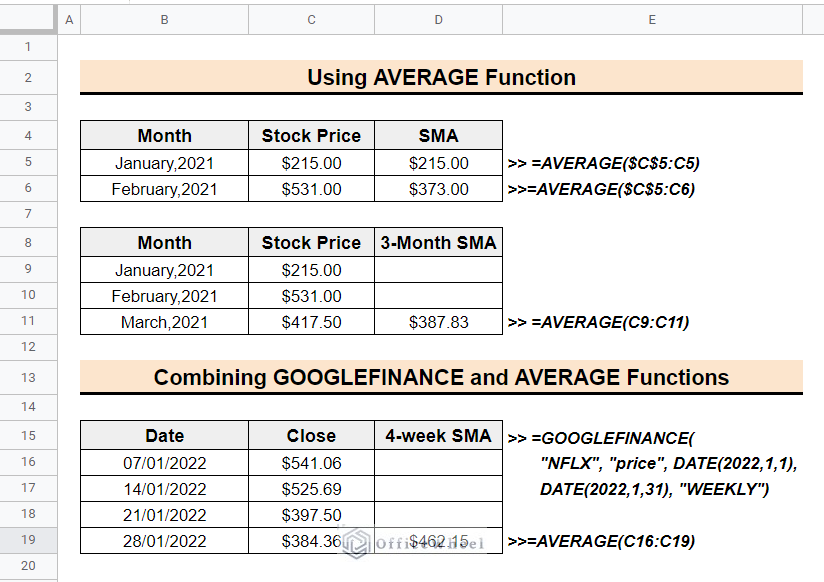Screen dimensions: 824x582
Task: Click the 'DATE(2022,1,31), "WEEKLY")' text
Action: [655, 489]
